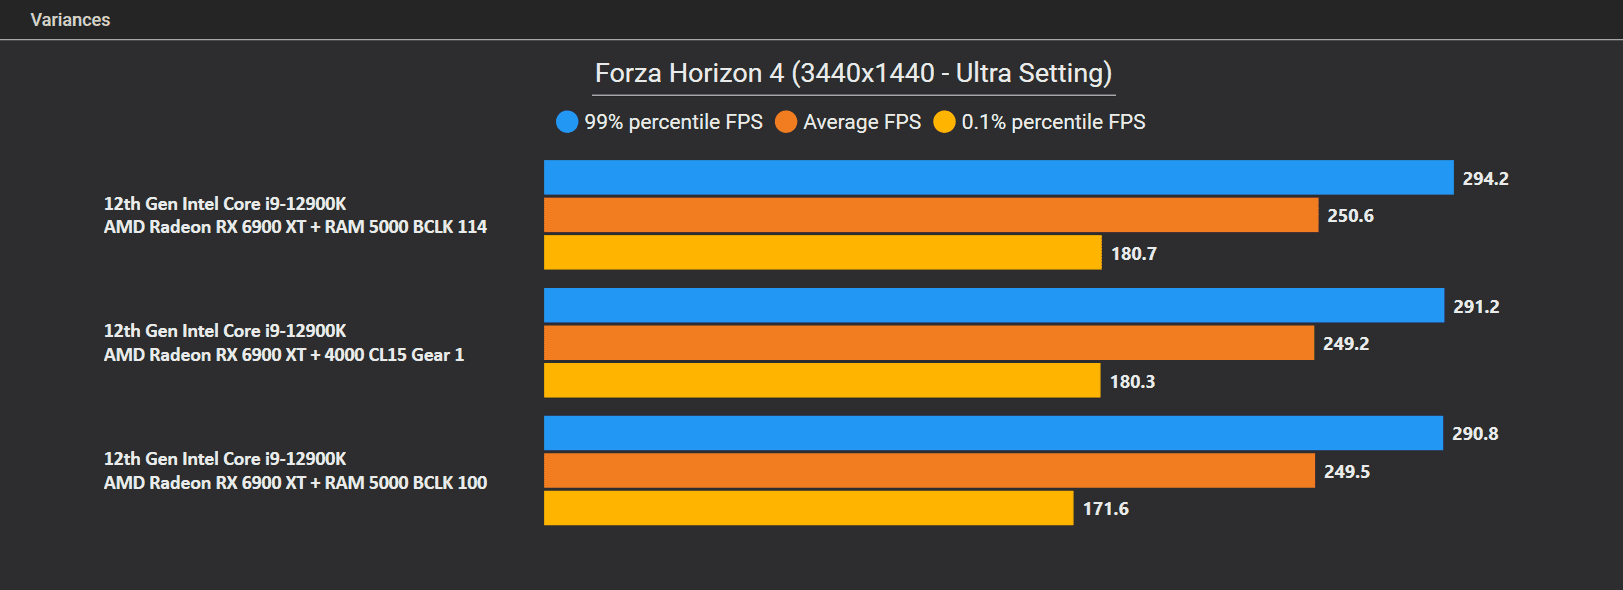This screenshot has width=1623, height=590.
Task: Select the yellow 171.6 bar
Action: tap(809, 508)
